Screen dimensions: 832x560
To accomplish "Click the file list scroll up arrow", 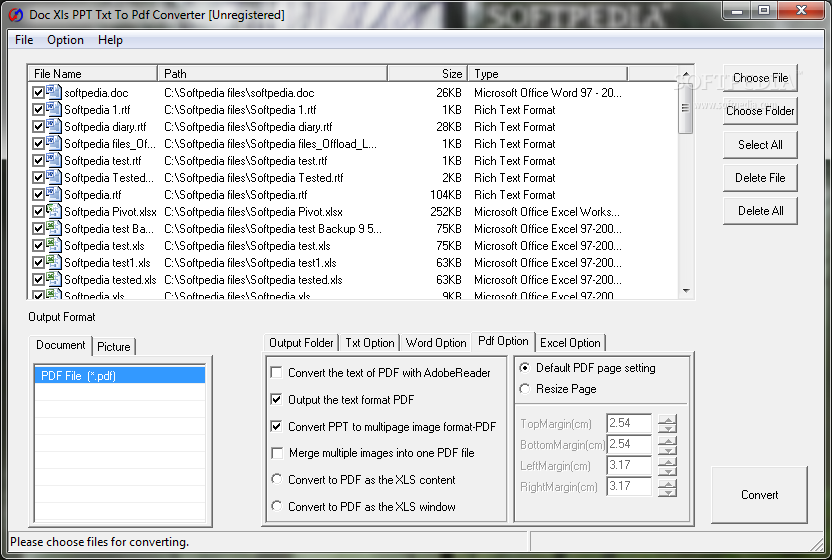I will [686, 74].
